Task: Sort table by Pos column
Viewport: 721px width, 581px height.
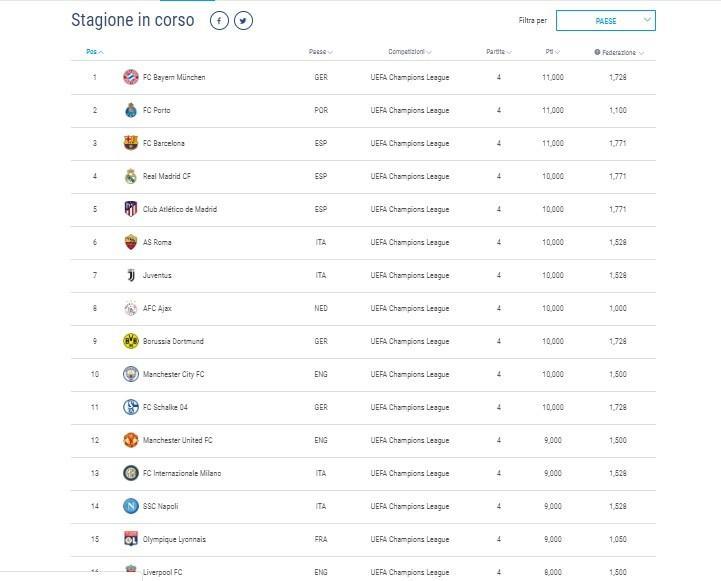Action: (x=95, y=51)
